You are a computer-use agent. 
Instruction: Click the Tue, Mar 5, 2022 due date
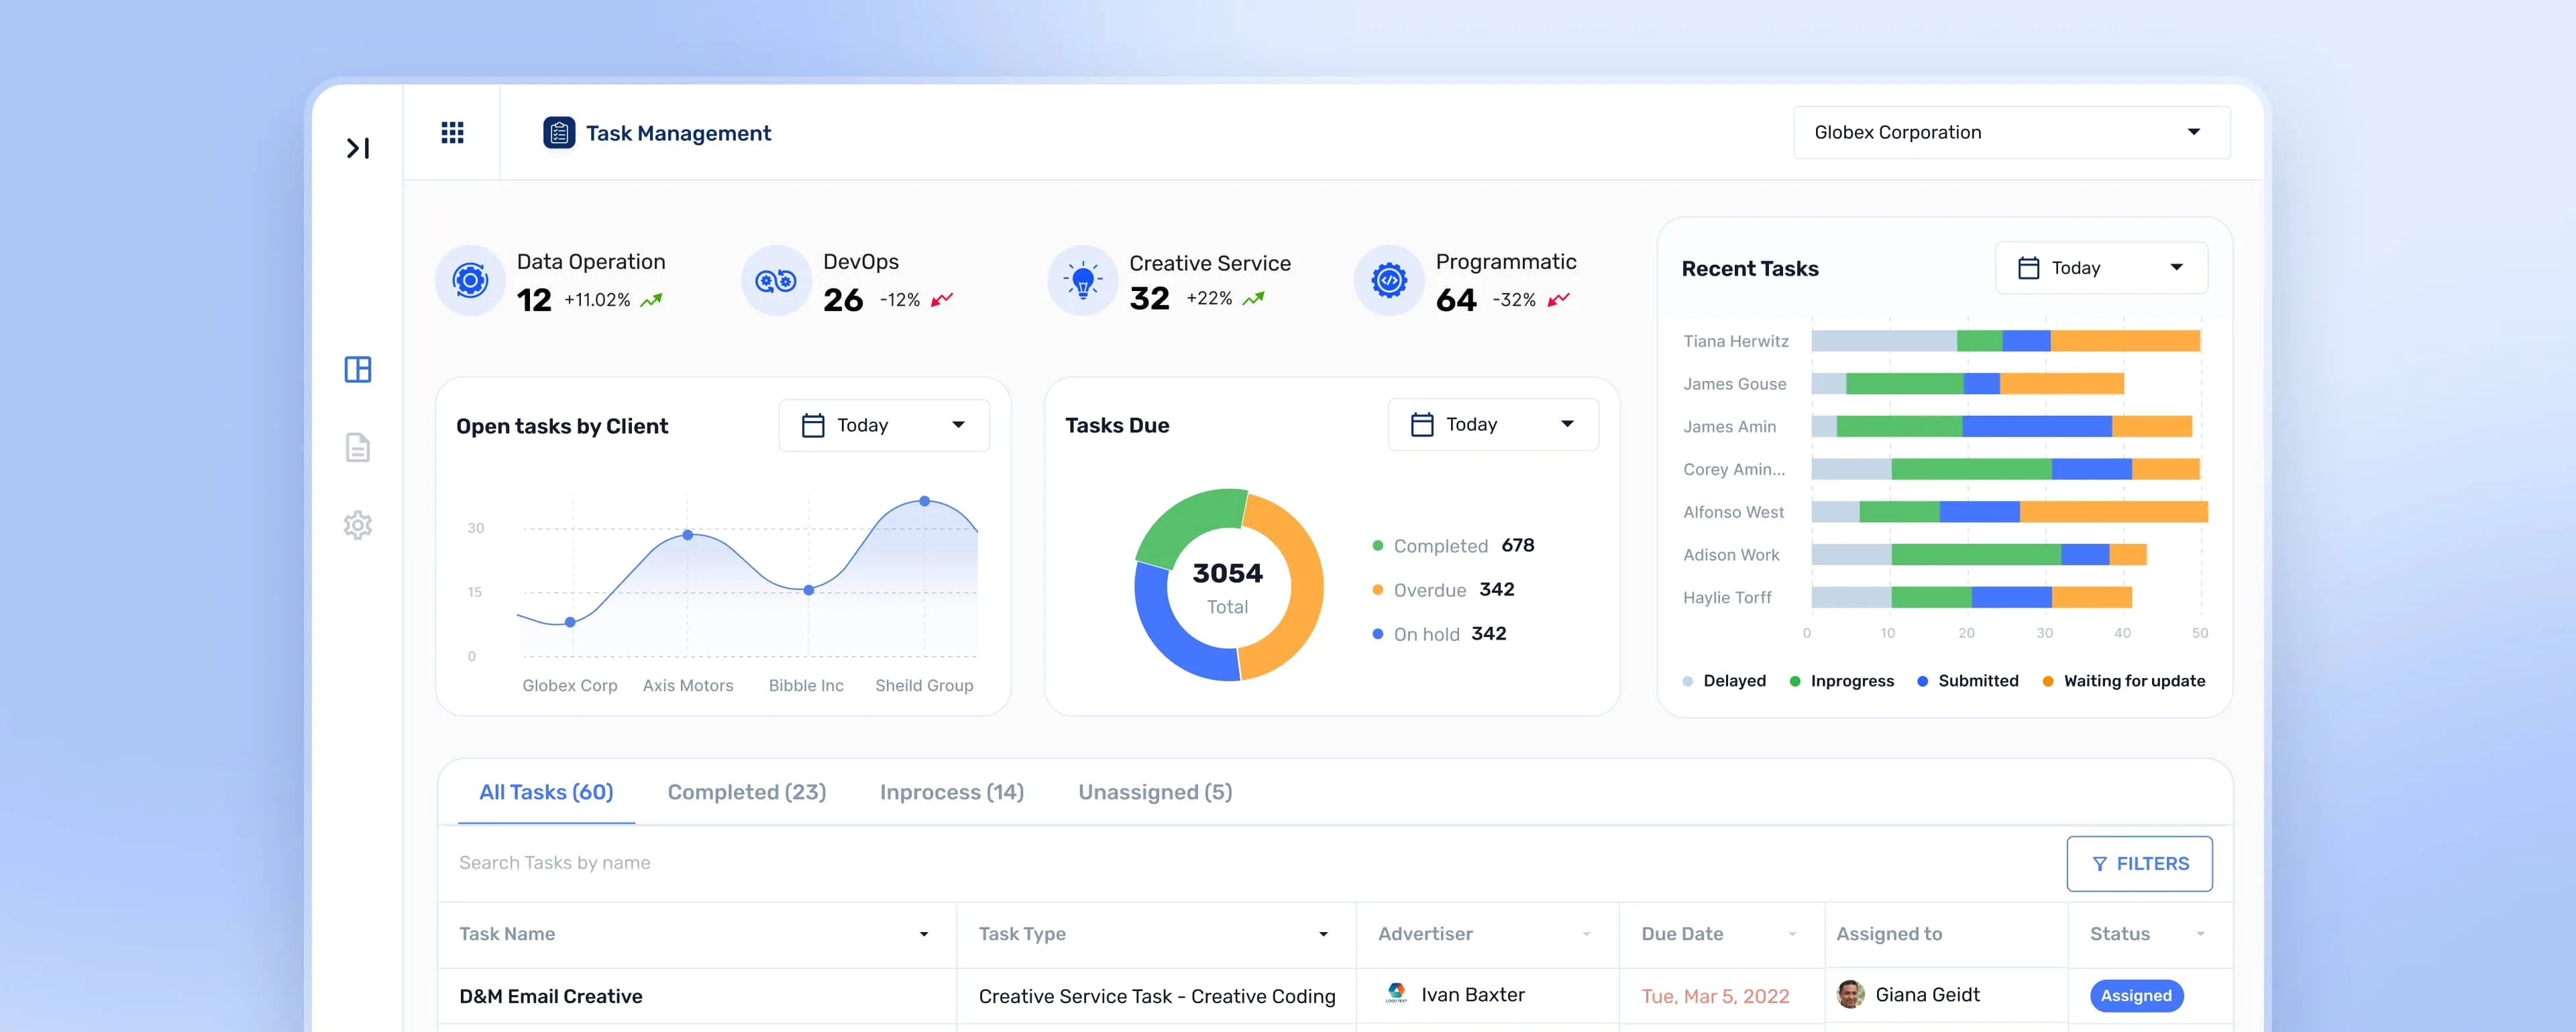tap(1715, 996)
